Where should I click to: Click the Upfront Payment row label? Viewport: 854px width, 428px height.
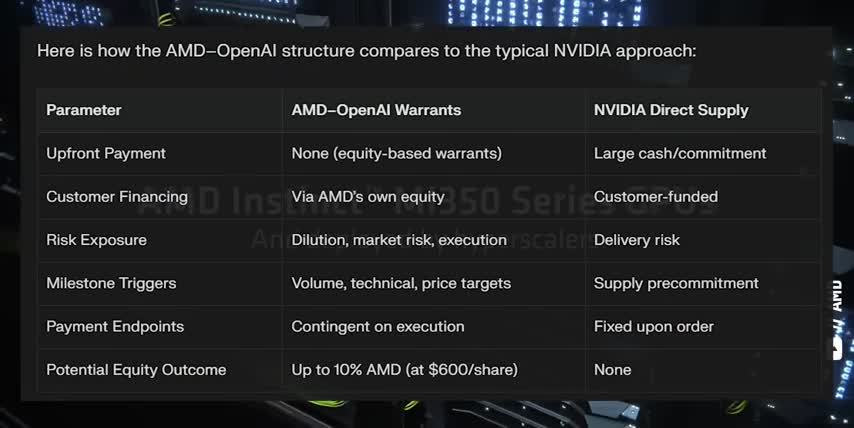point(106,153)
